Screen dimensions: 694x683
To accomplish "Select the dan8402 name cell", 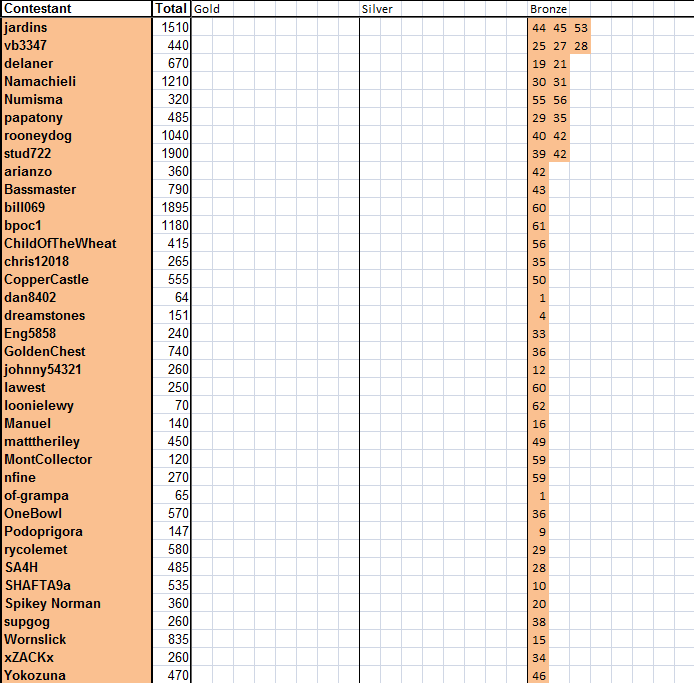I will pos(77,297).
